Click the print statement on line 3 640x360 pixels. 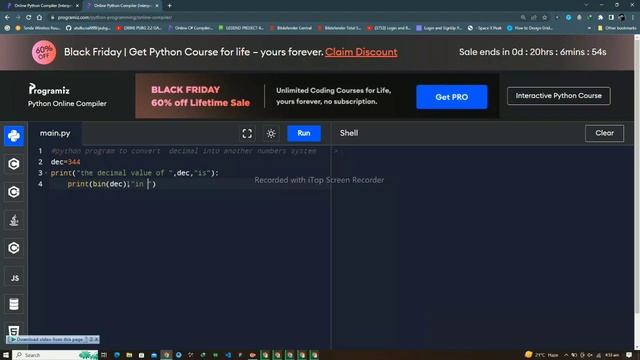pos(135,173)
